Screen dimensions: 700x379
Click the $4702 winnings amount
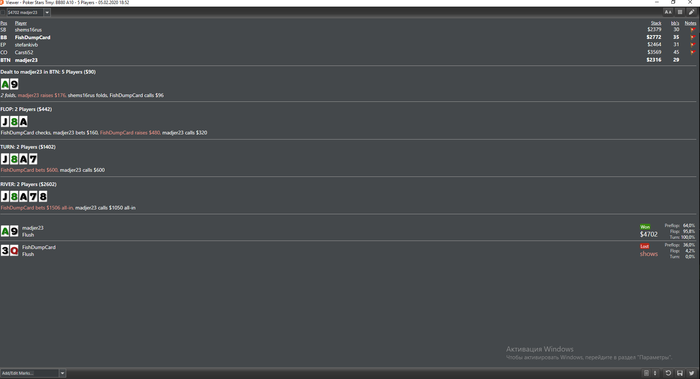coord(649,234)
